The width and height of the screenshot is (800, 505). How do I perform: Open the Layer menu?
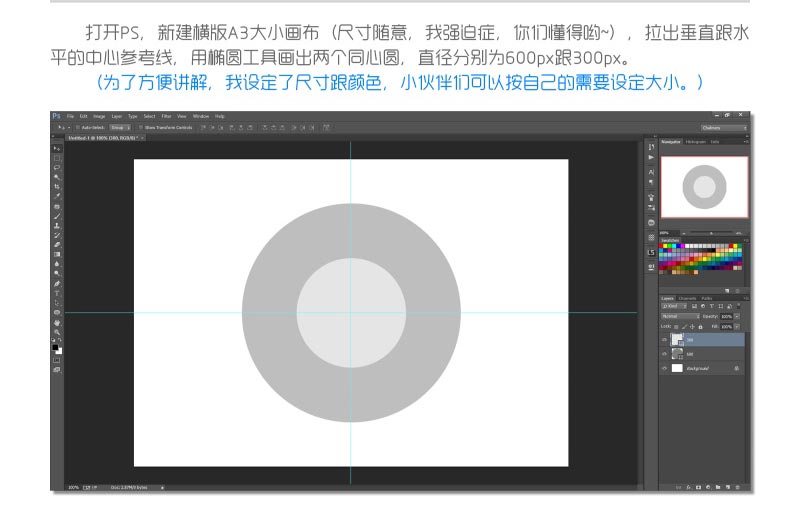[116, 116]
